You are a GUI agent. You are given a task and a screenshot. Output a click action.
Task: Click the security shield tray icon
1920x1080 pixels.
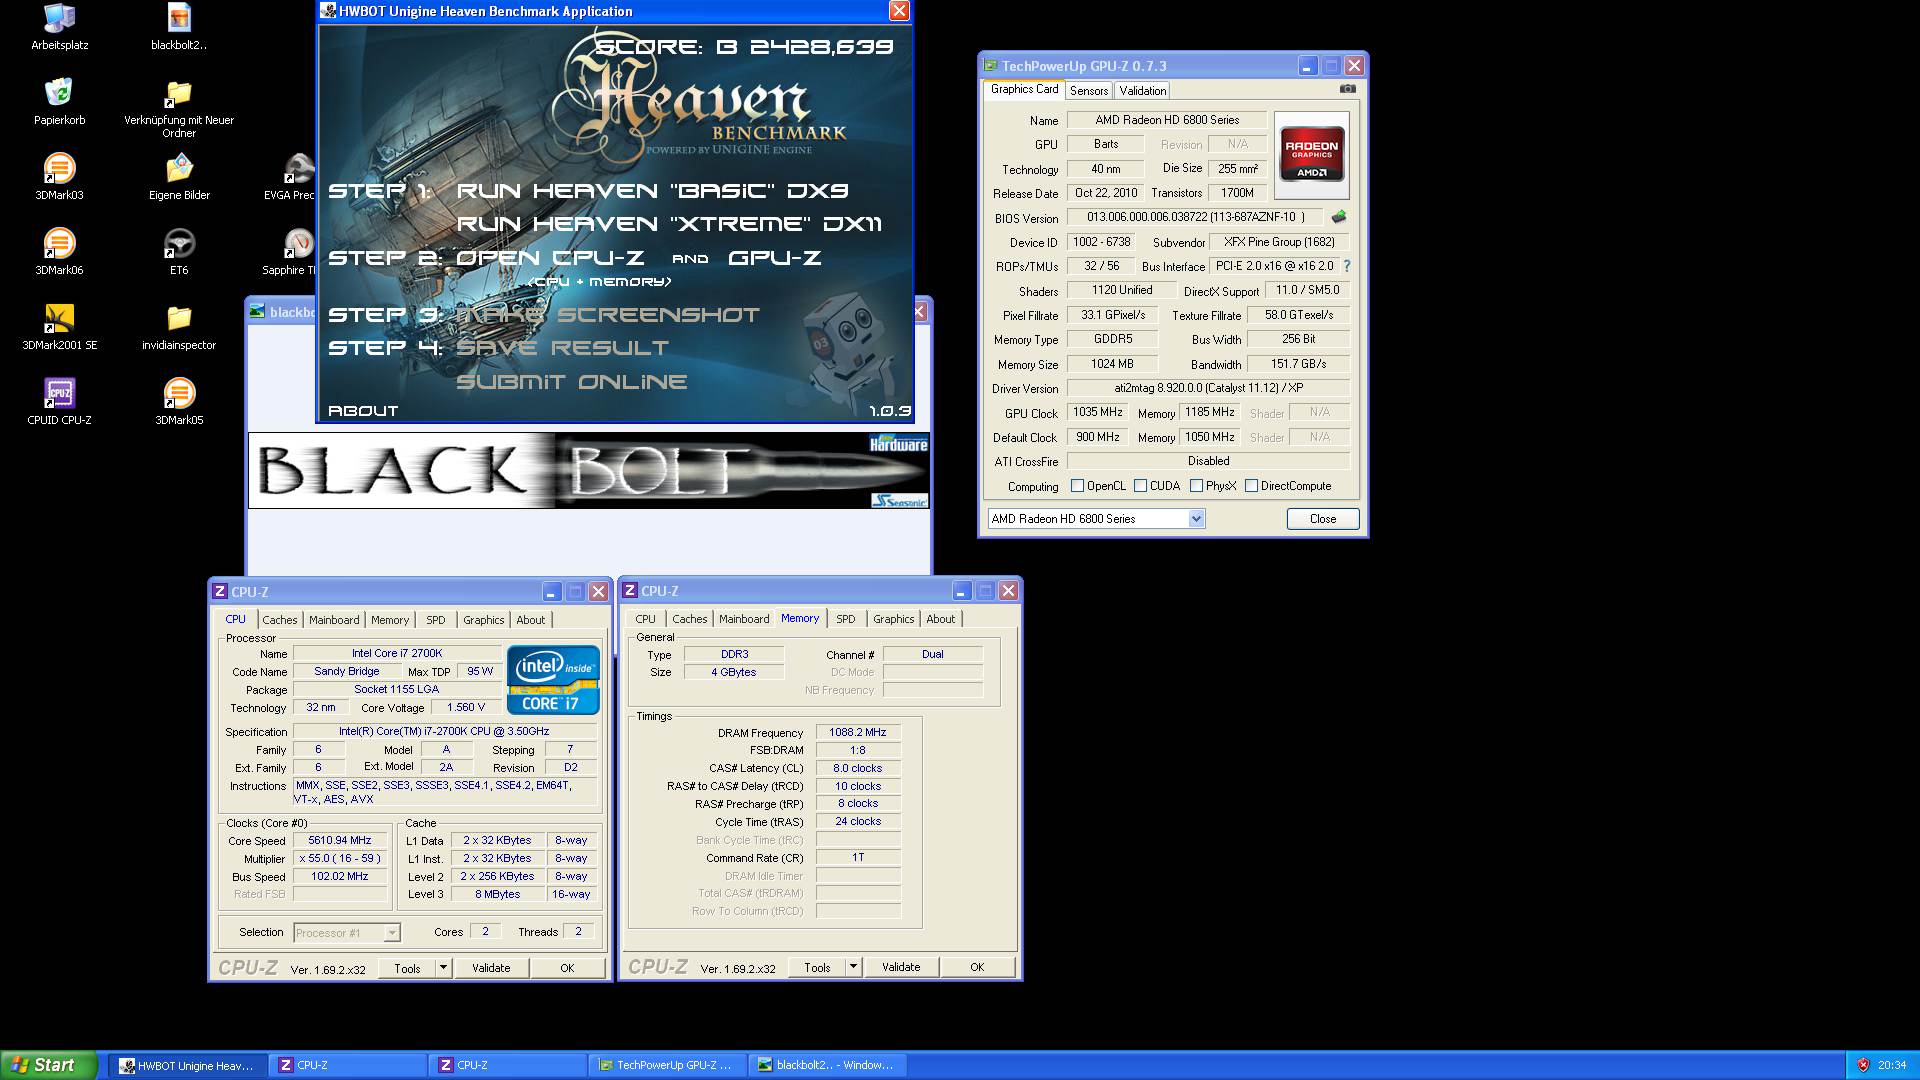click(x=1863, y=1065)
